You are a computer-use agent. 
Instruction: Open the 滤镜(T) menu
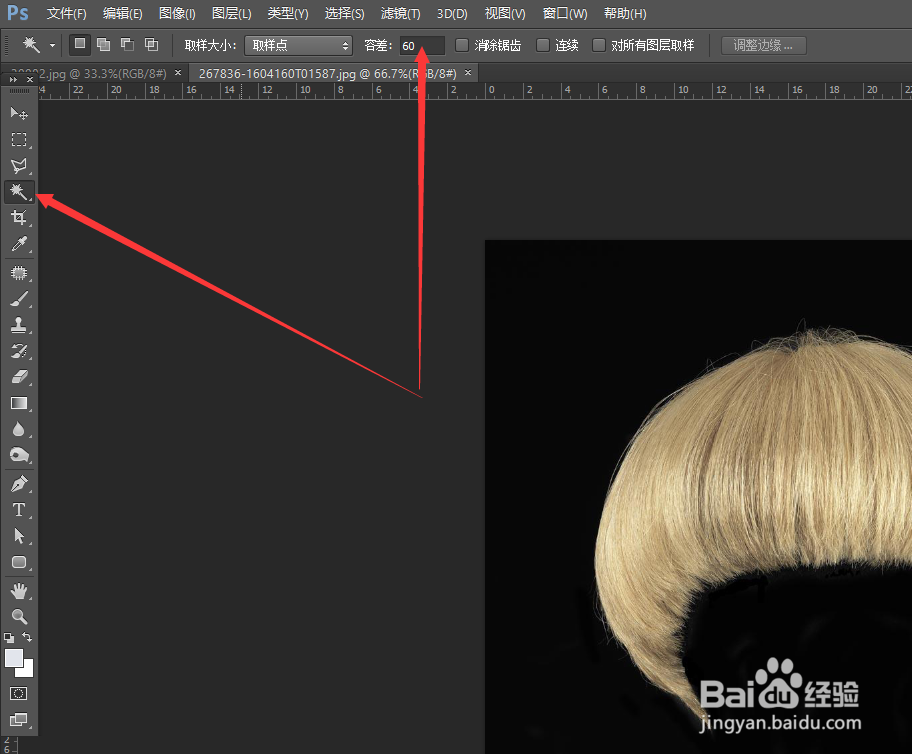[x=400, y=13]
